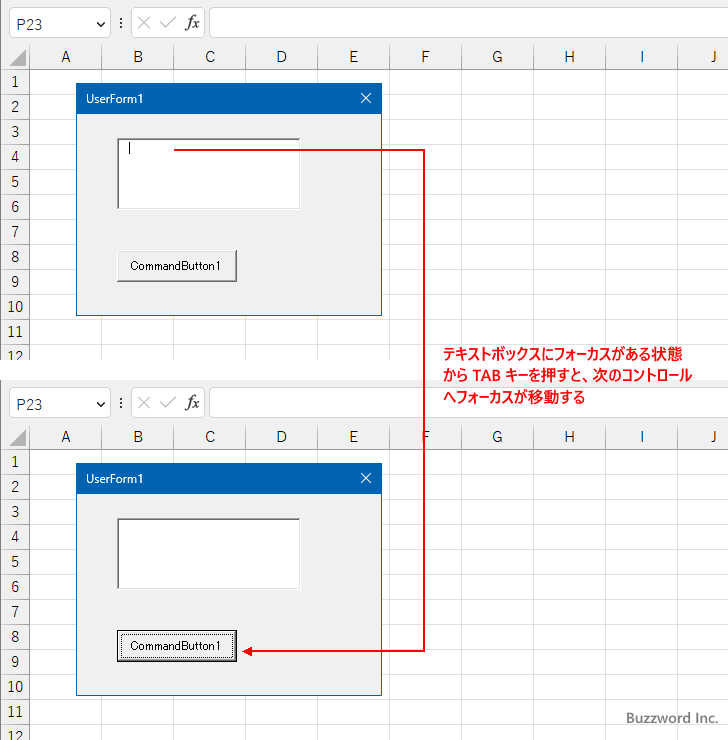This screenshot has width=728, height=740.
Task: Select row 6 header in lower worksheet
Action: [15, 587]
